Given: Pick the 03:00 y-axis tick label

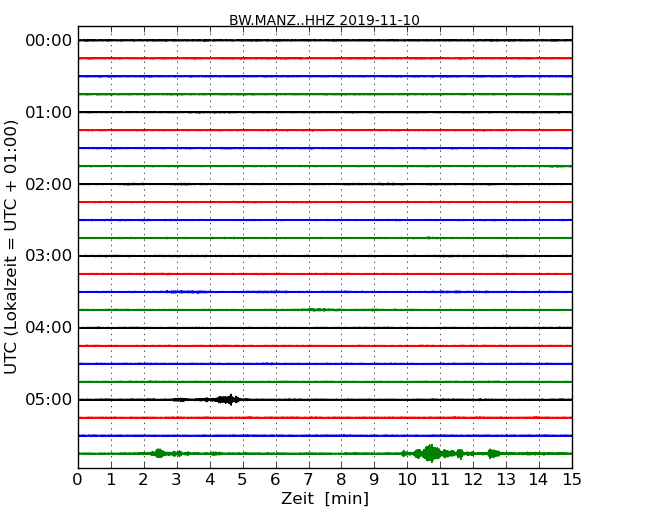Looking at the screenshot, I should coord(48,256).
